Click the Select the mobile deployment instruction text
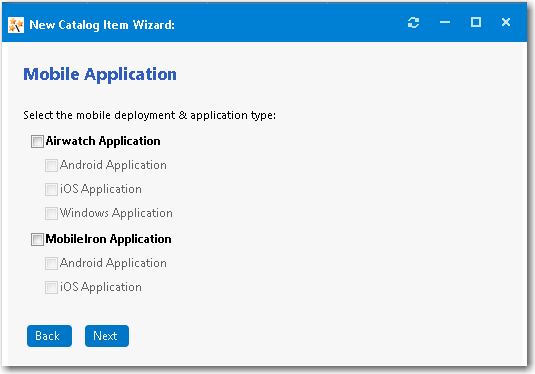 click(149, 115)
